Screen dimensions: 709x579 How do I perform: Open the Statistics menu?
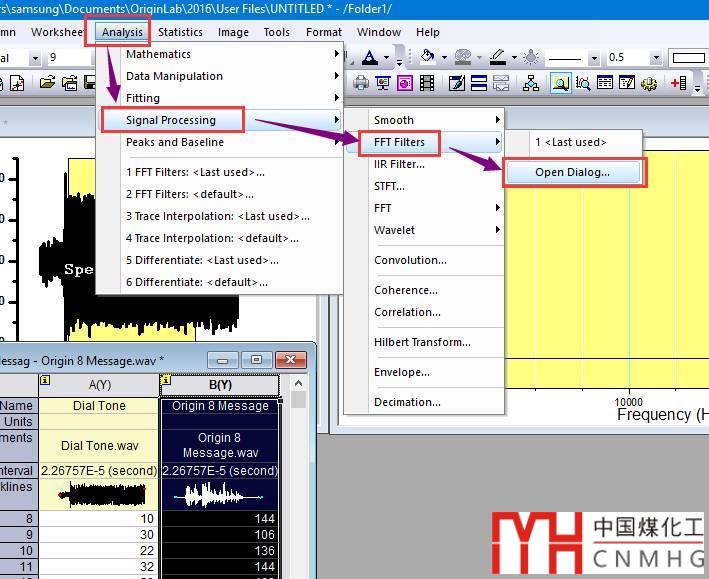[180, 32]
